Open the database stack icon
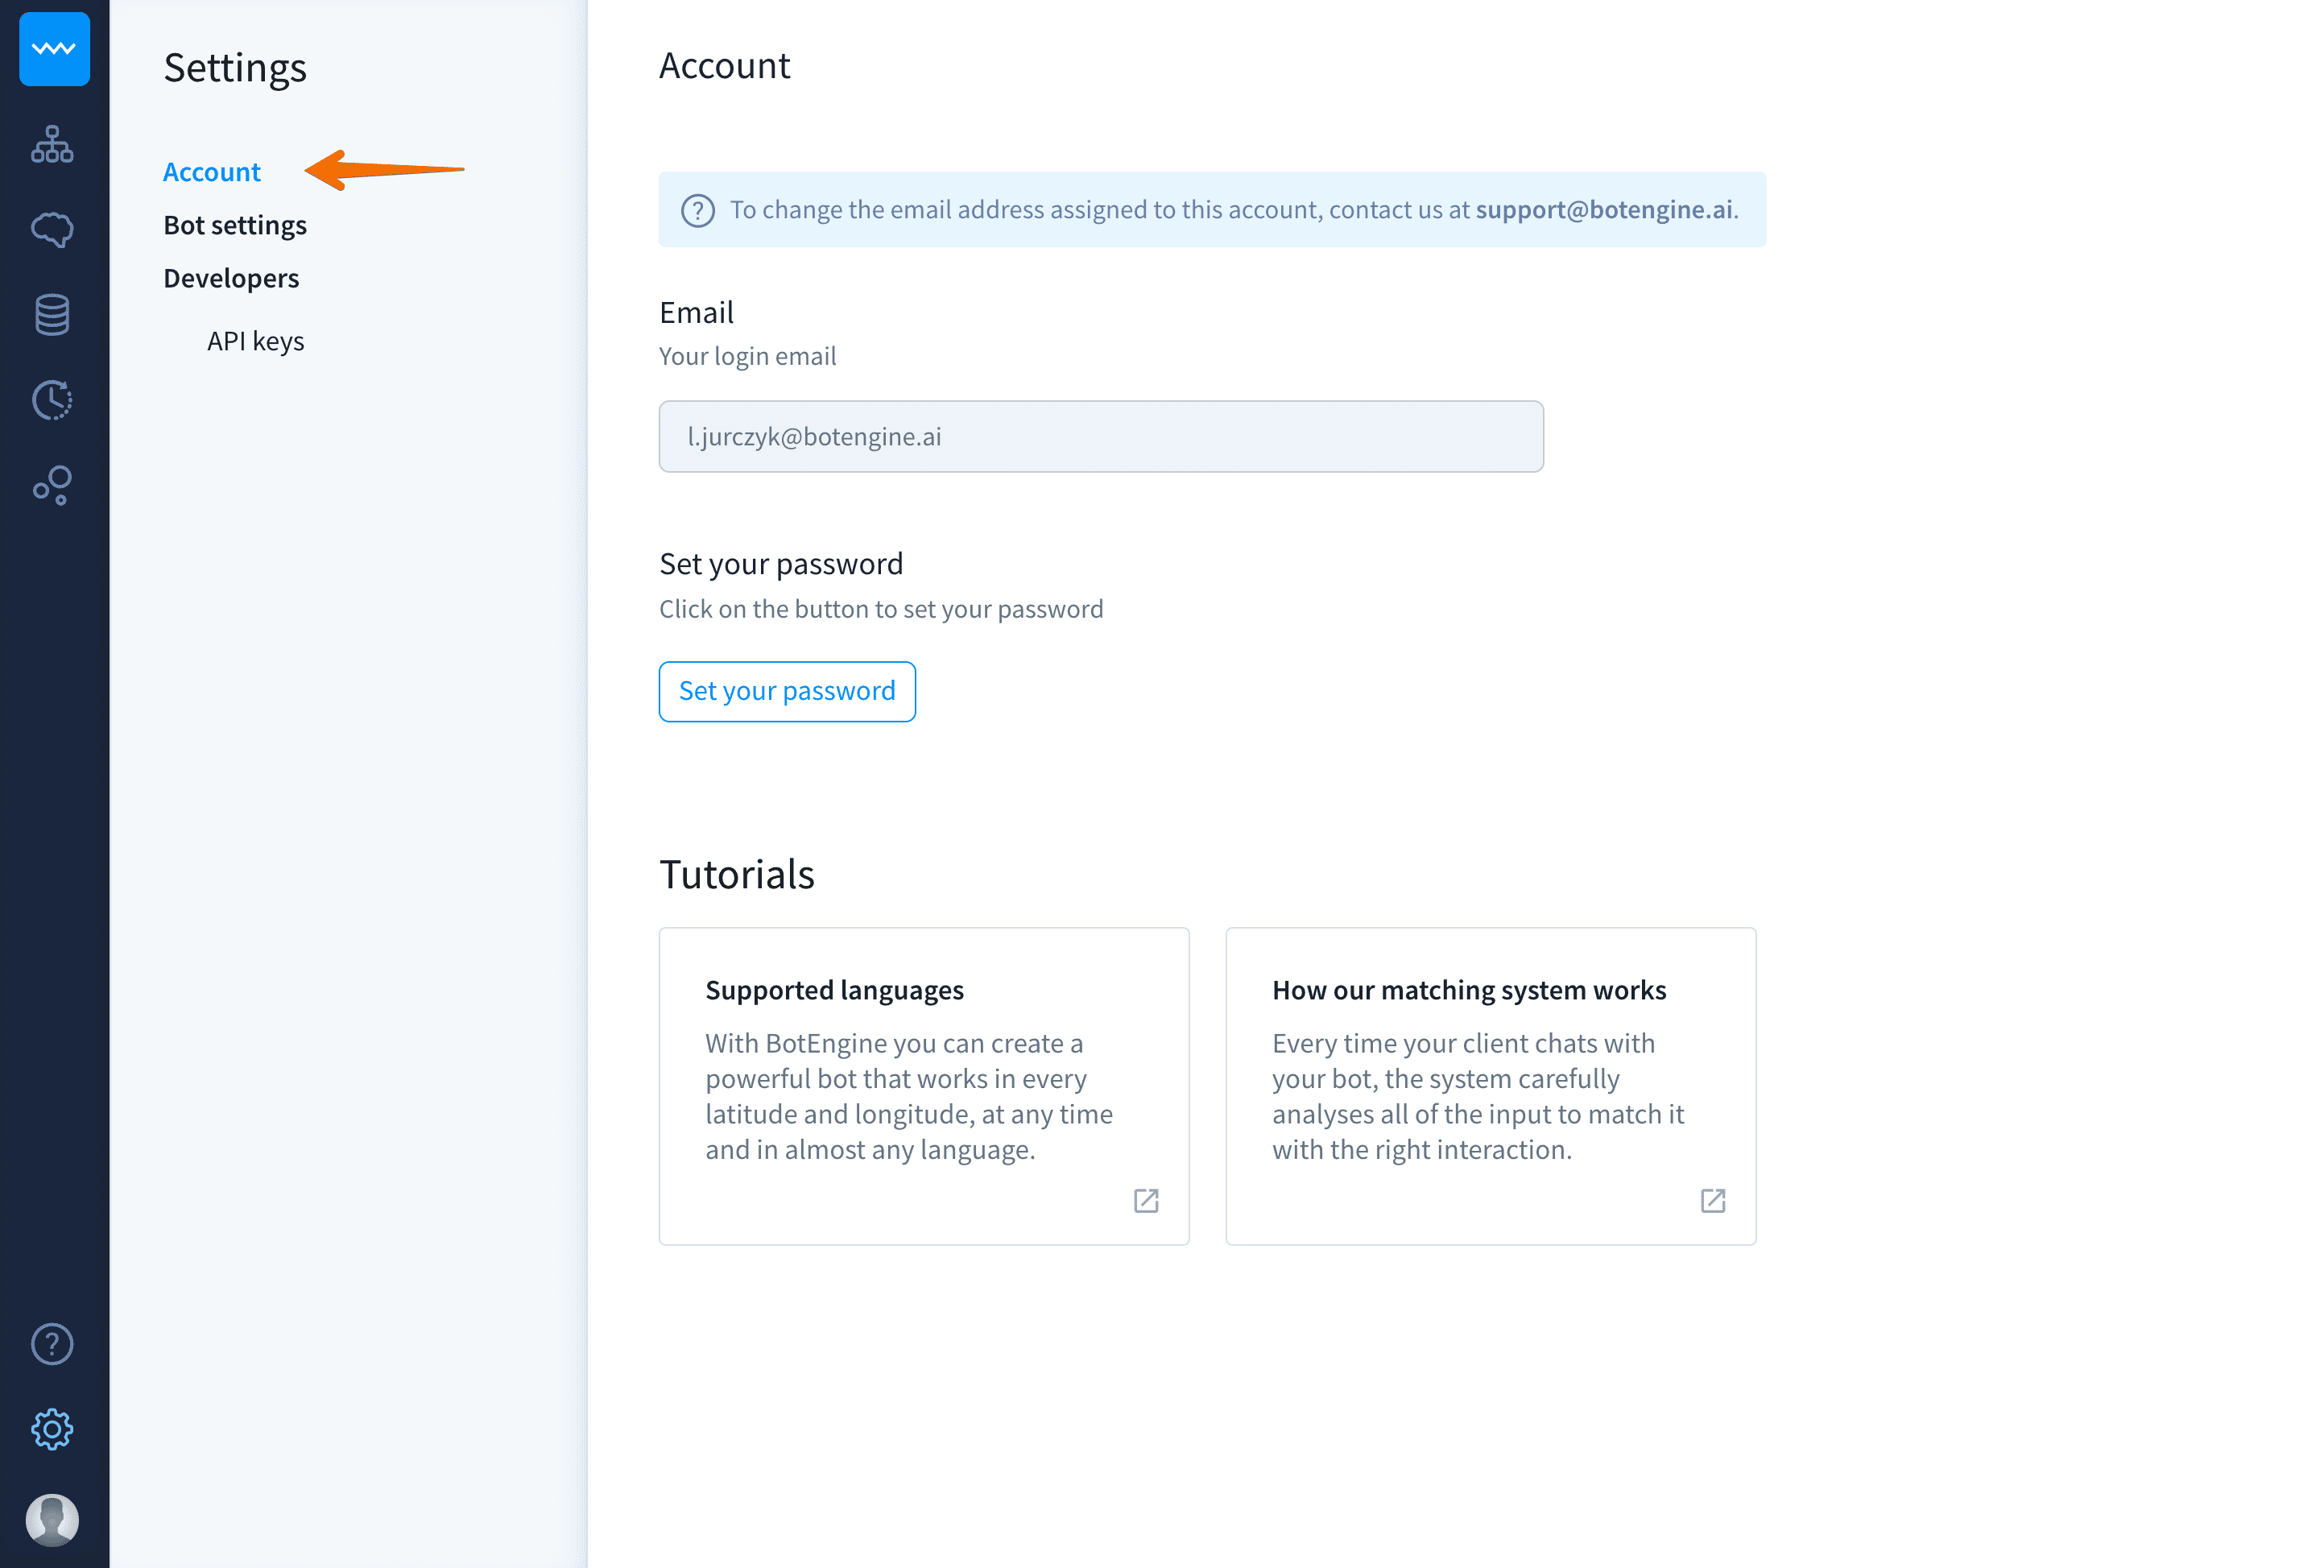This screenshot has height=1568, width=2324. point(52,315)
